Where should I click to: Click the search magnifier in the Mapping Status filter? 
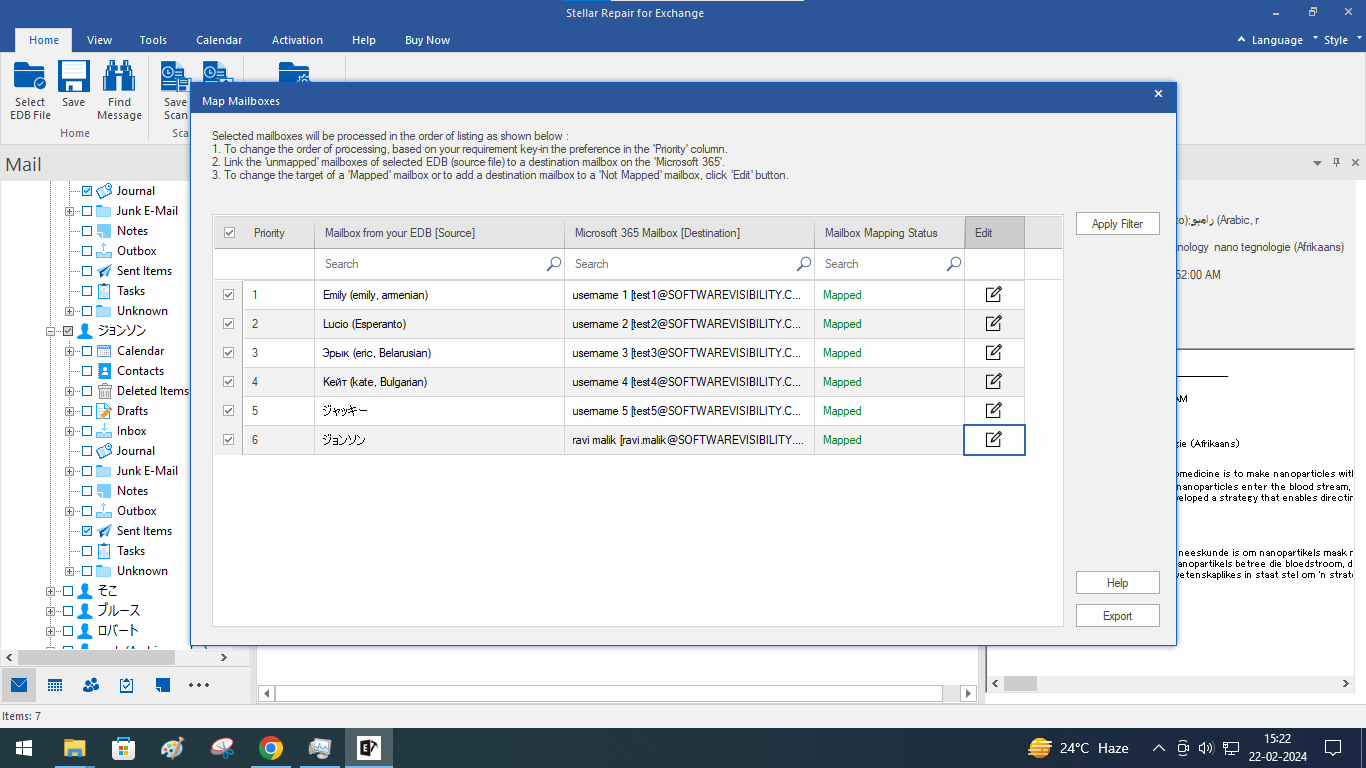tap(954, 264)
